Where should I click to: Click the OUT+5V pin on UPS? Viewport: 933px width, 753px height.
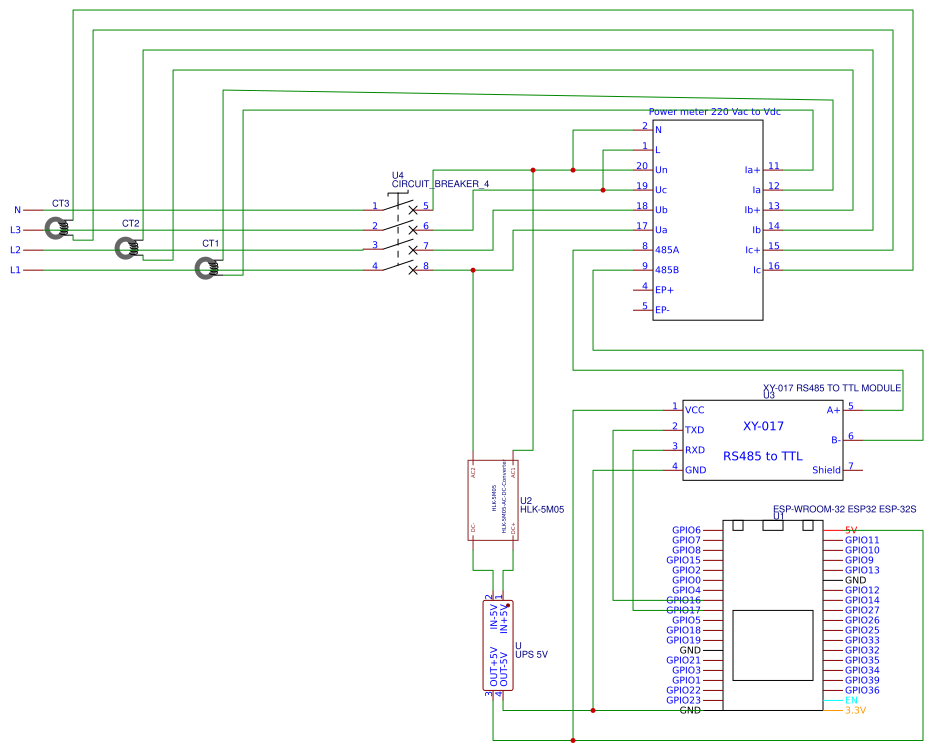click(x=493, y=667)
